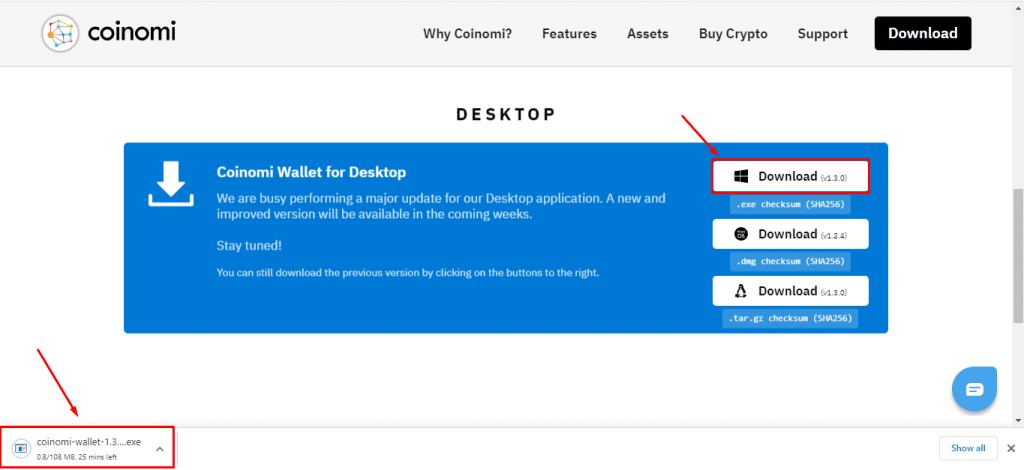This screenshot has height=470, width=1024.
Task: Click the macOS logo icon
Action: pos(741,234)
